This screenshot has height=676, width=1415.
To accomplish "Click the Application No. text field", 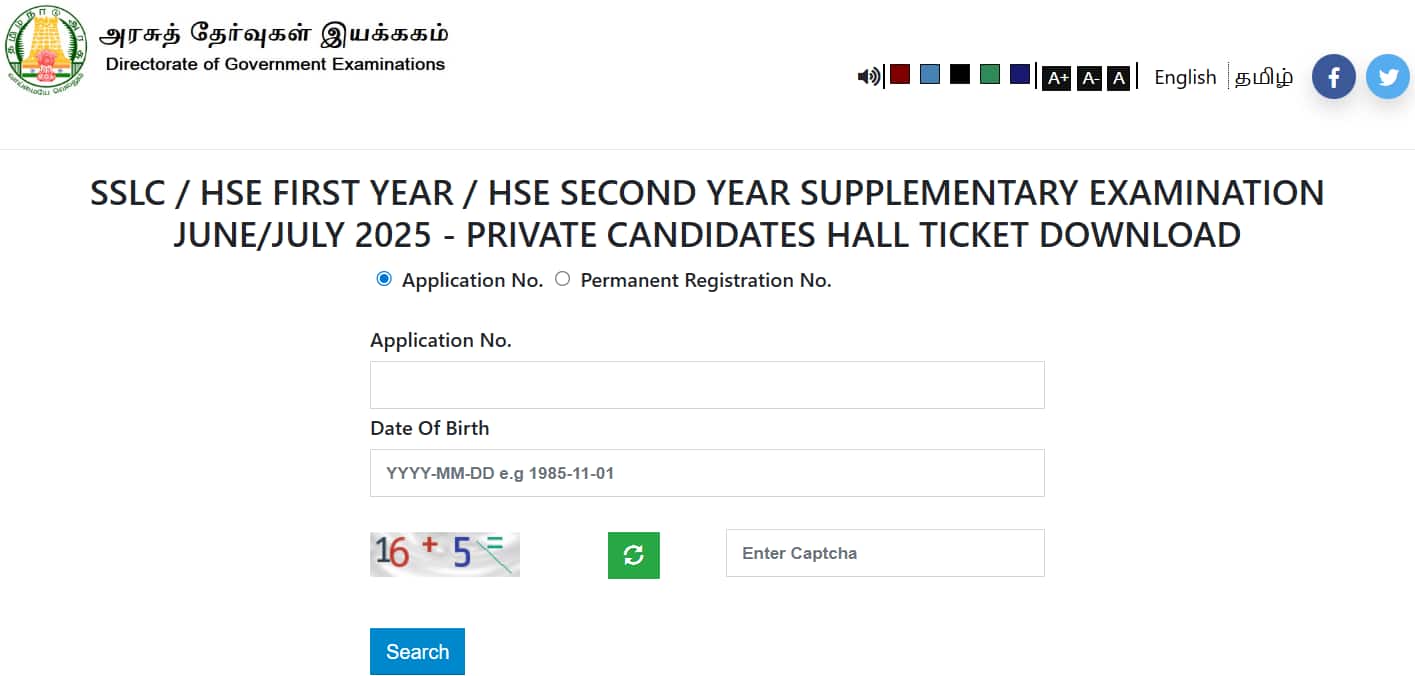I will [707, 385].
